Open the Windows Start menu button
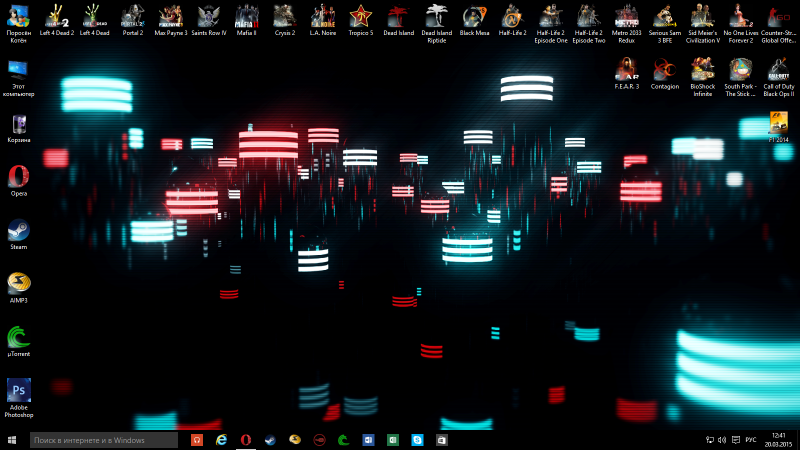The height and width of the screenshot is (450, 800). 12,440
